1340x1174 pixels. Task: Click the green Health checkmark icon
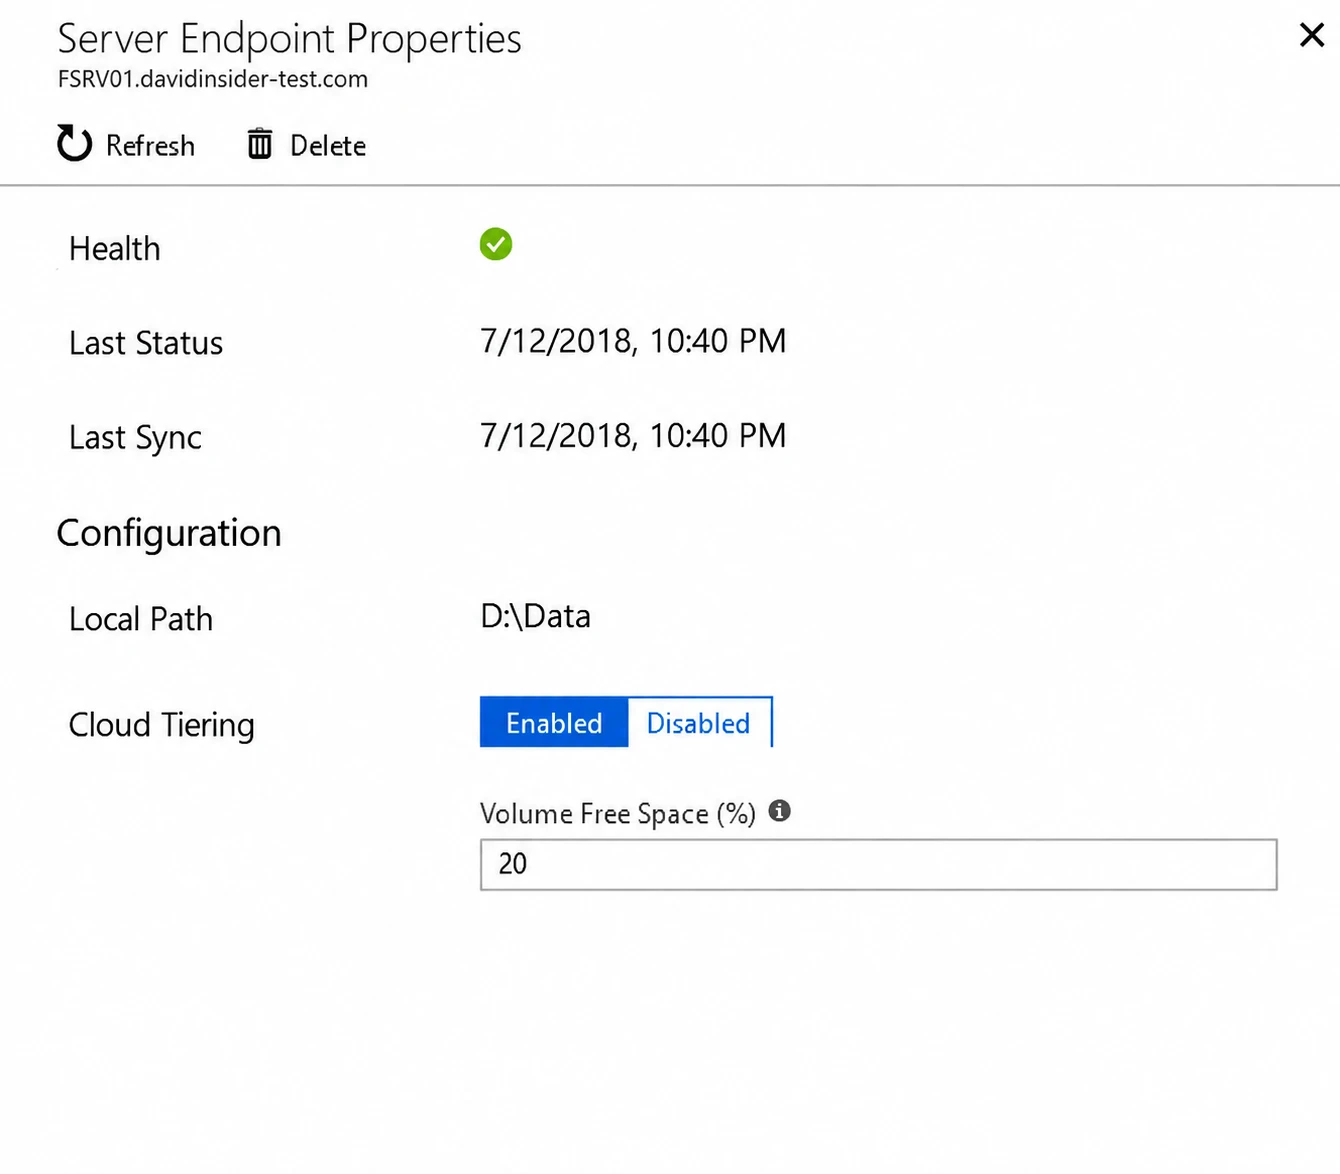click(496, 244)
